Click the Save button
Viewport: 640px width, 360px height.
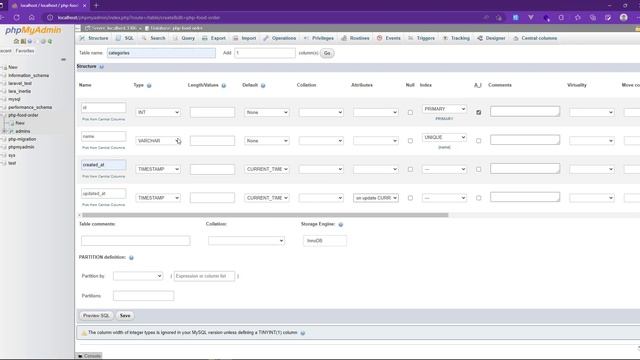(125, 316)
